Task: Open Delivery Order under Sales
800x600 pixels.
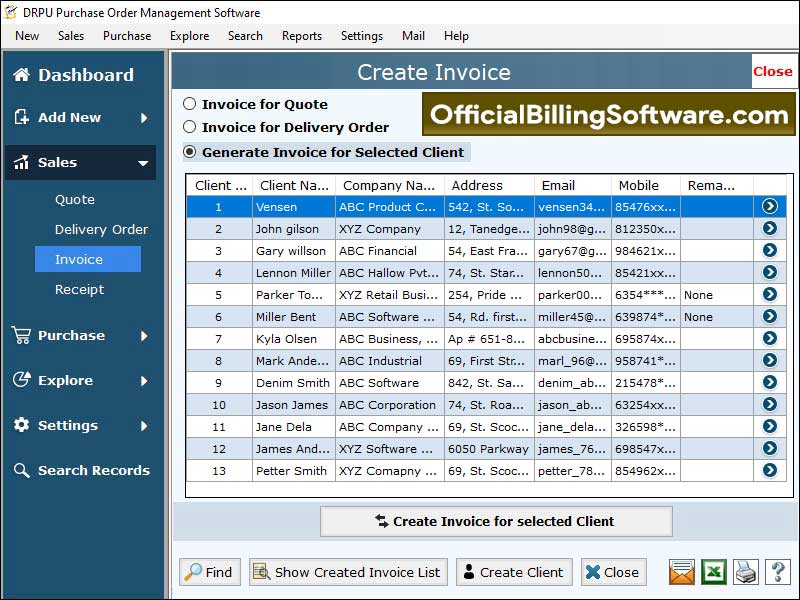Action: pyautogui.click(x=101, y=229)
